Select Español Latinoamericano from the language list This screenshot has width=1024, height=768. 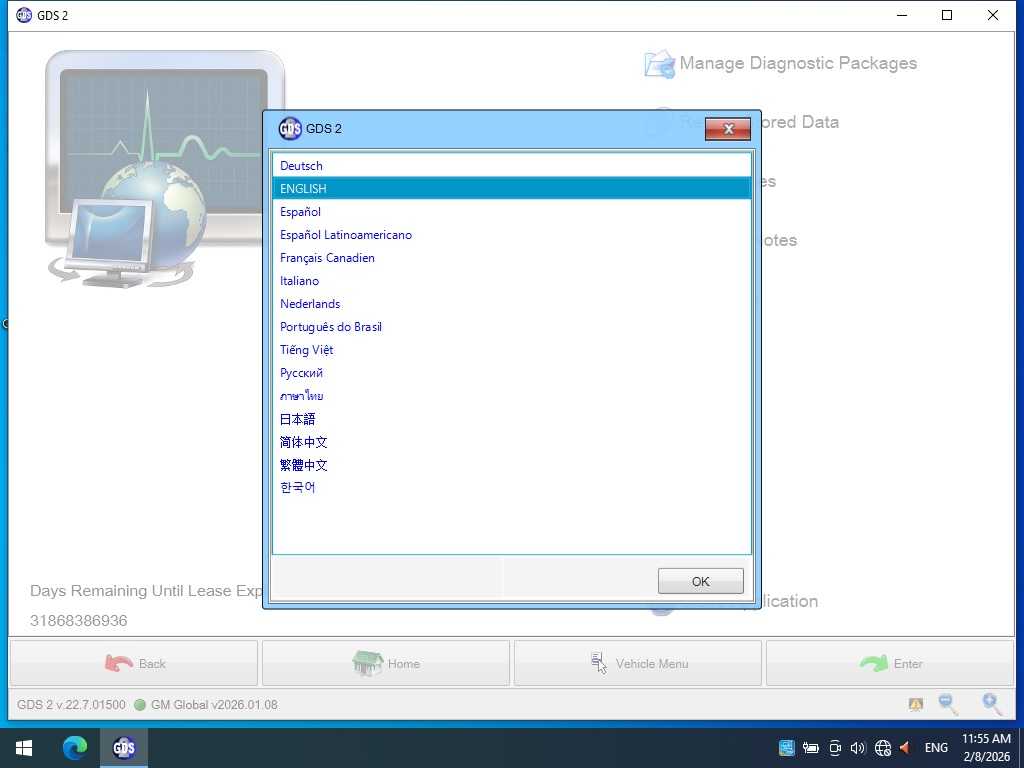tap(346, 235)
